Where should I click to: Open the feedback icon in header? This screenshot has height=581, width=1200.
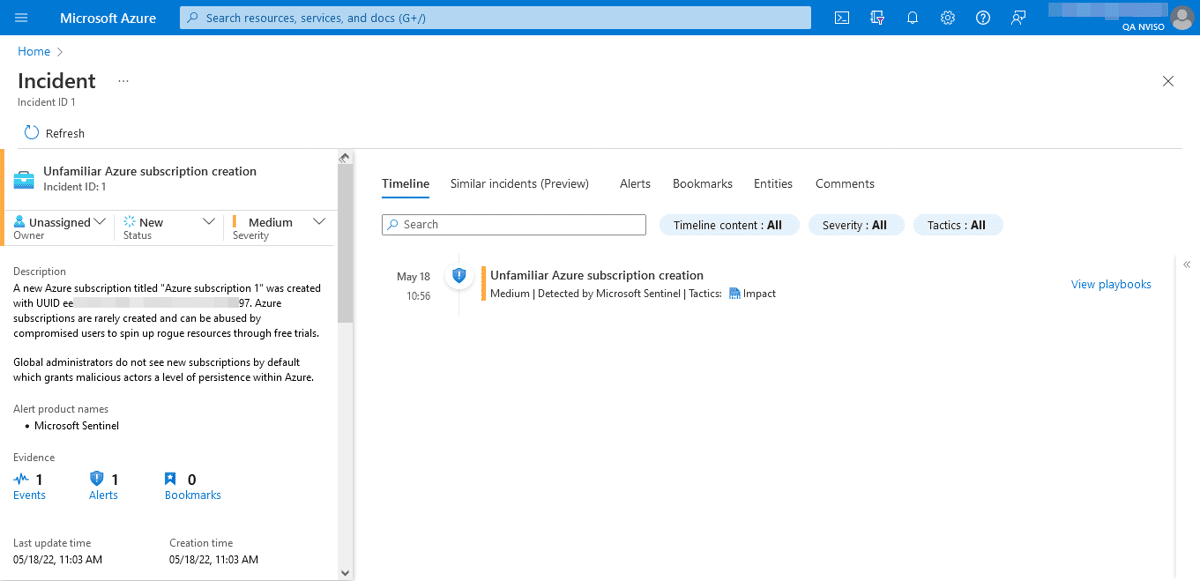pyautogui.click(x=1018, y=18)
